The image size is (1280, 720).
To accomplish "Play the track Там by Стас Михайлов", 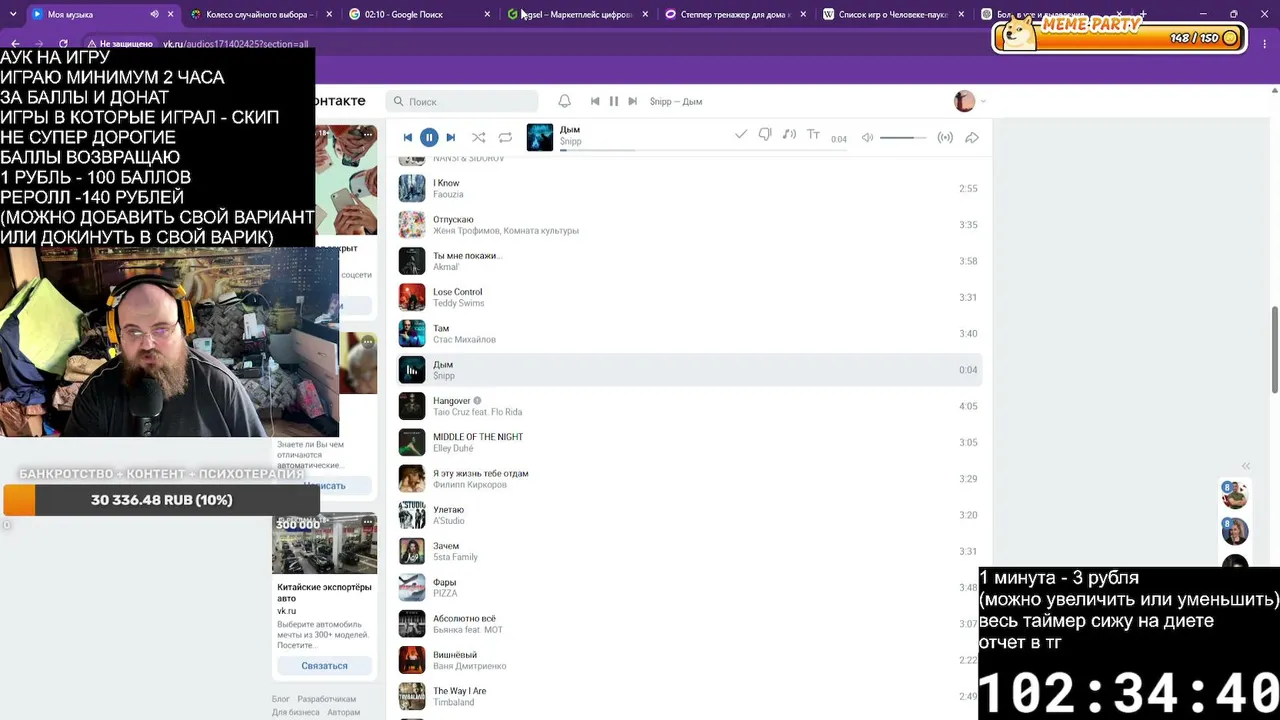I will pos(690,333).
